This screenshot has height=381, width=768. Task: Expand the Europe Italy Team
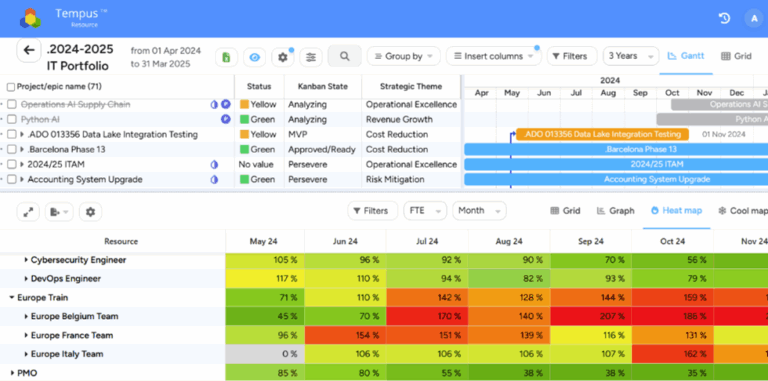pyautogui.click(x=26, y=354)
